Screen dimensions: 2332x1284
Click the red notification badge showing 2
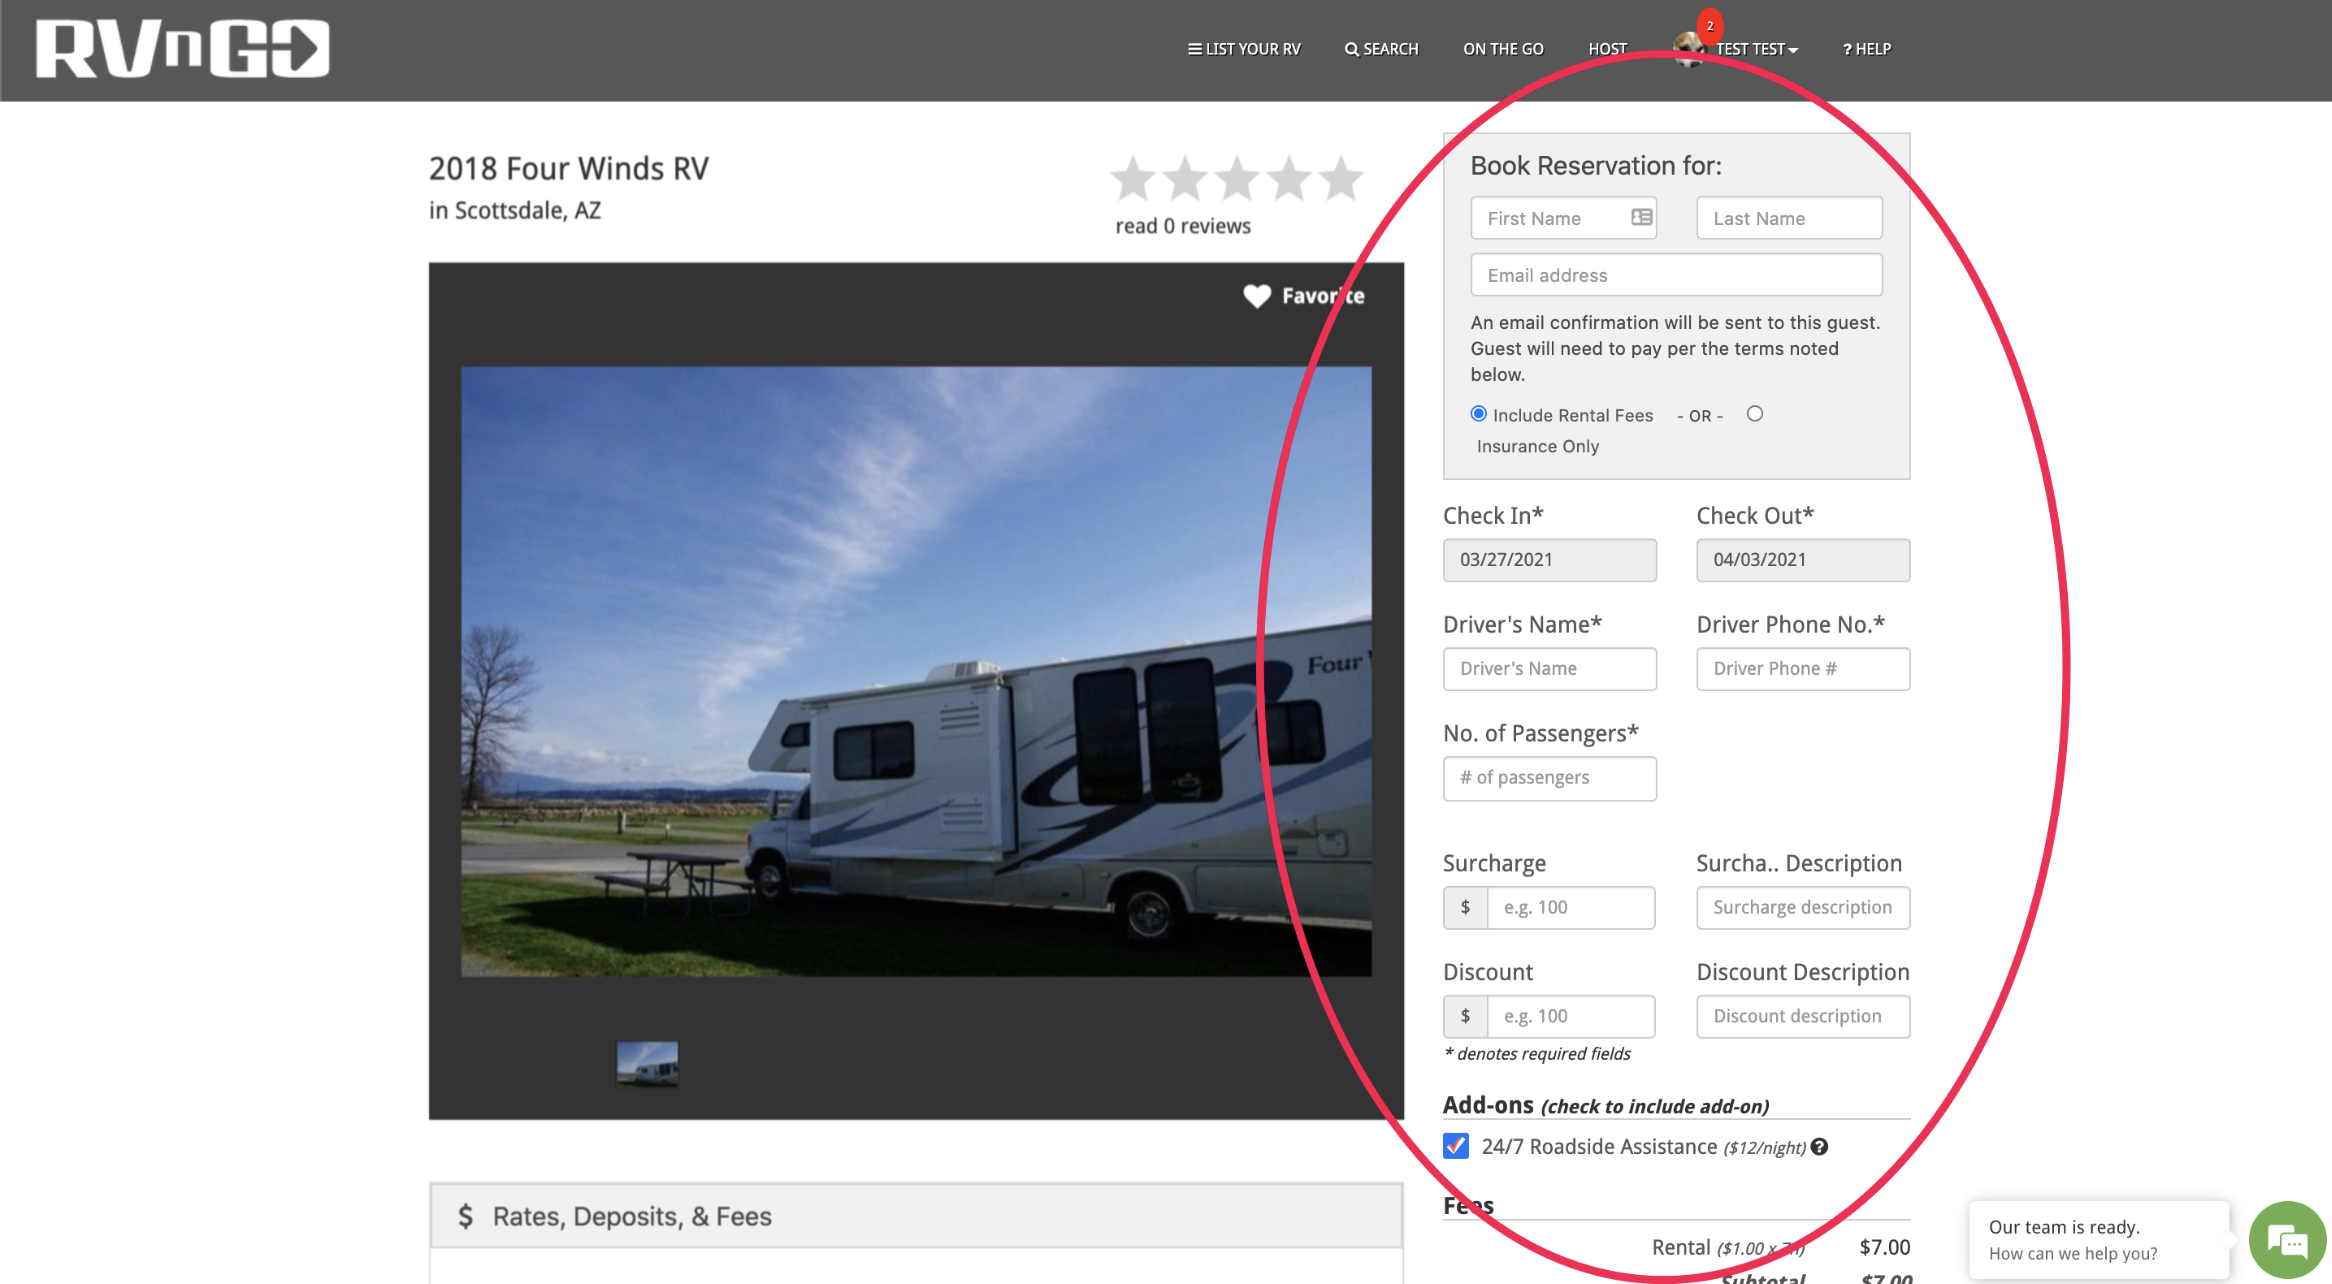pos(1711,28)
